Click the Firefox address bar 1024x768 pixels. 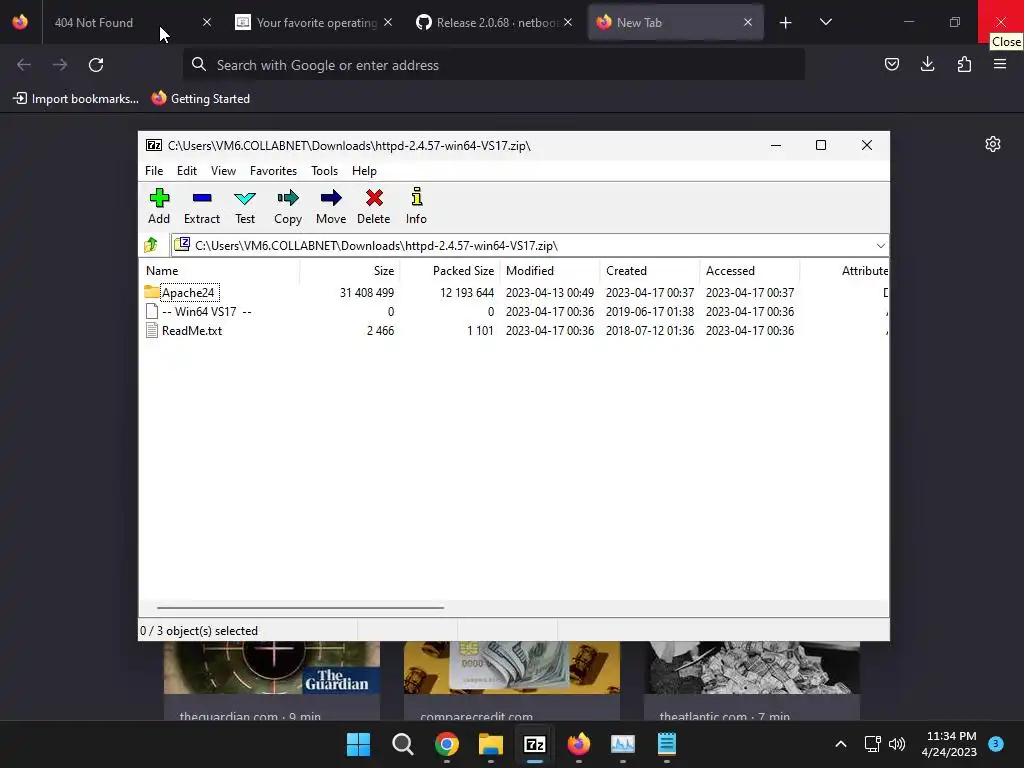[494, 65]
